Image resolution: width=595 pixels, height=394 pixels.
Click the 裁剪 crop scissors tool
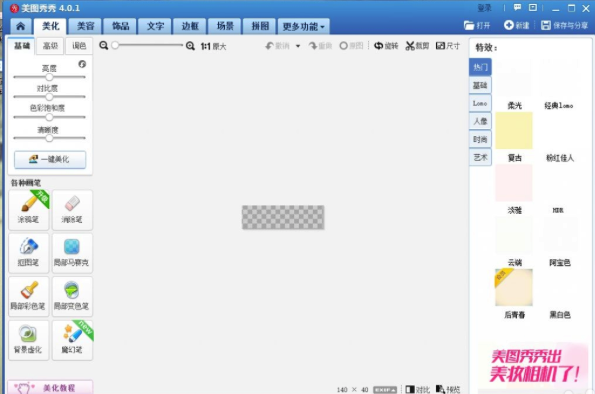pos(417,46)
